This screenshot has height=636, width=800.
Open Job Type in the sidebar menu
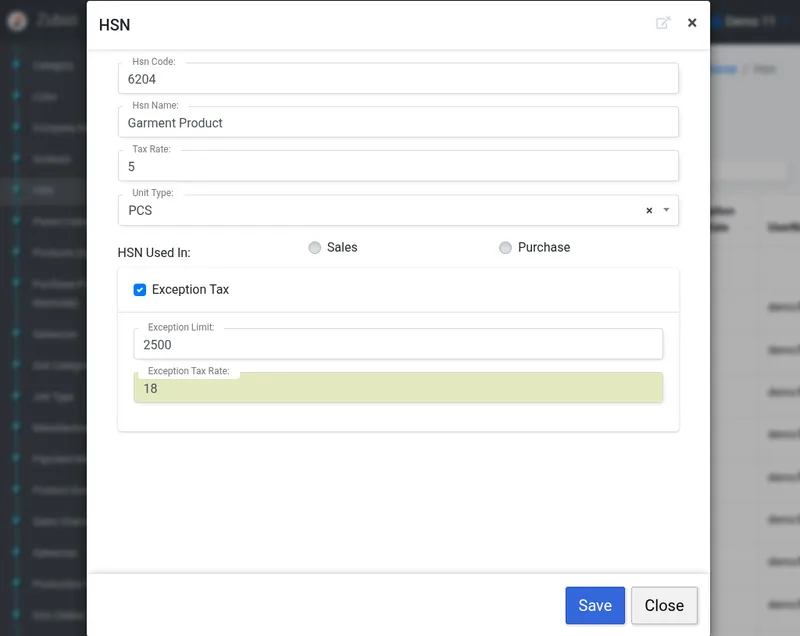[x=52, y=397]
